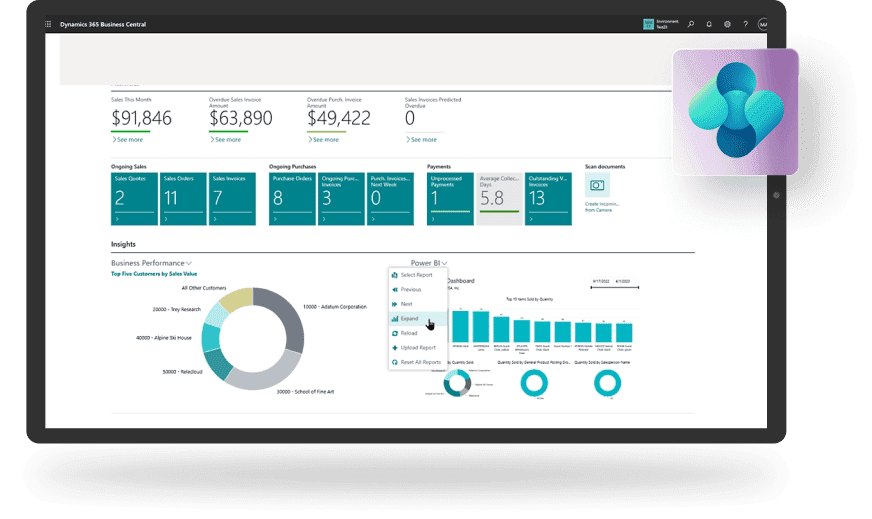Click the Relecloud donut segment

(x=217, y=365)
